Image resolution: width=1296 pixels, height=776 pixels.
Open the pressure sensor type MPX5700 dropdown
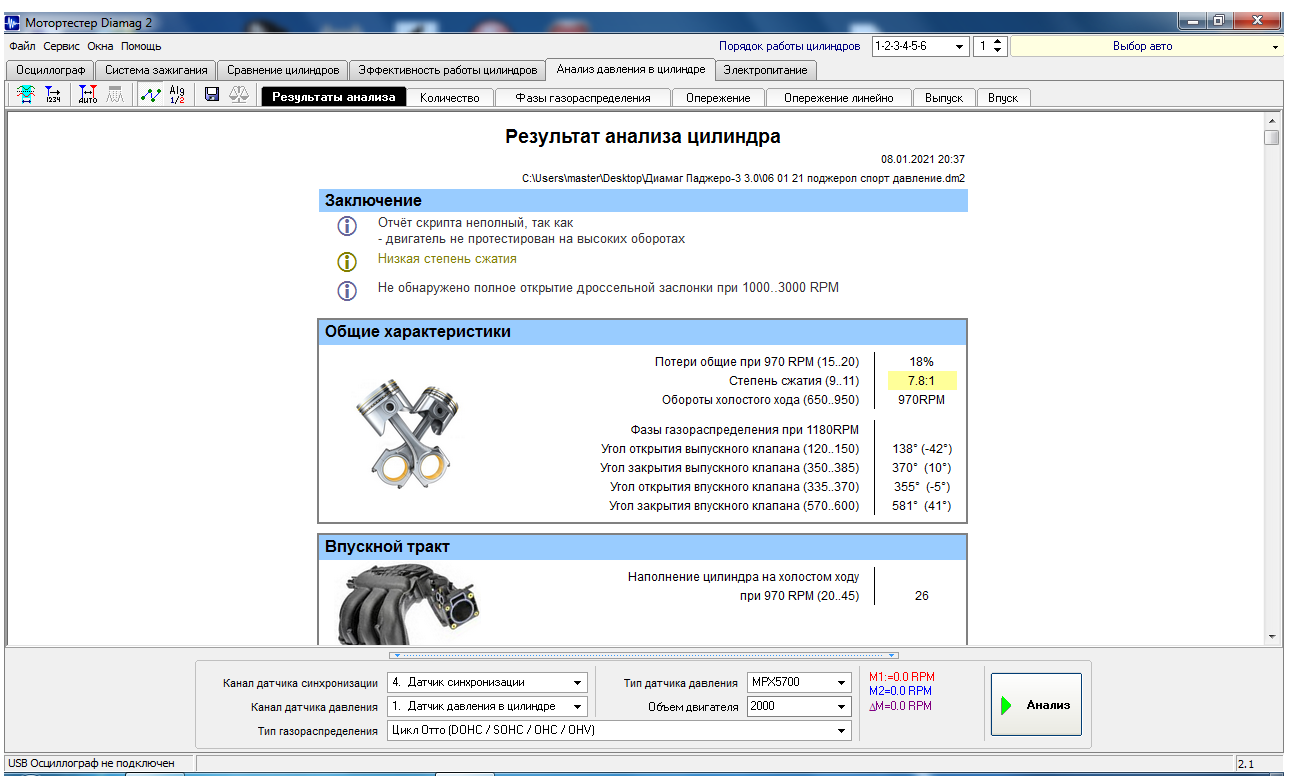tap(841, 682)
